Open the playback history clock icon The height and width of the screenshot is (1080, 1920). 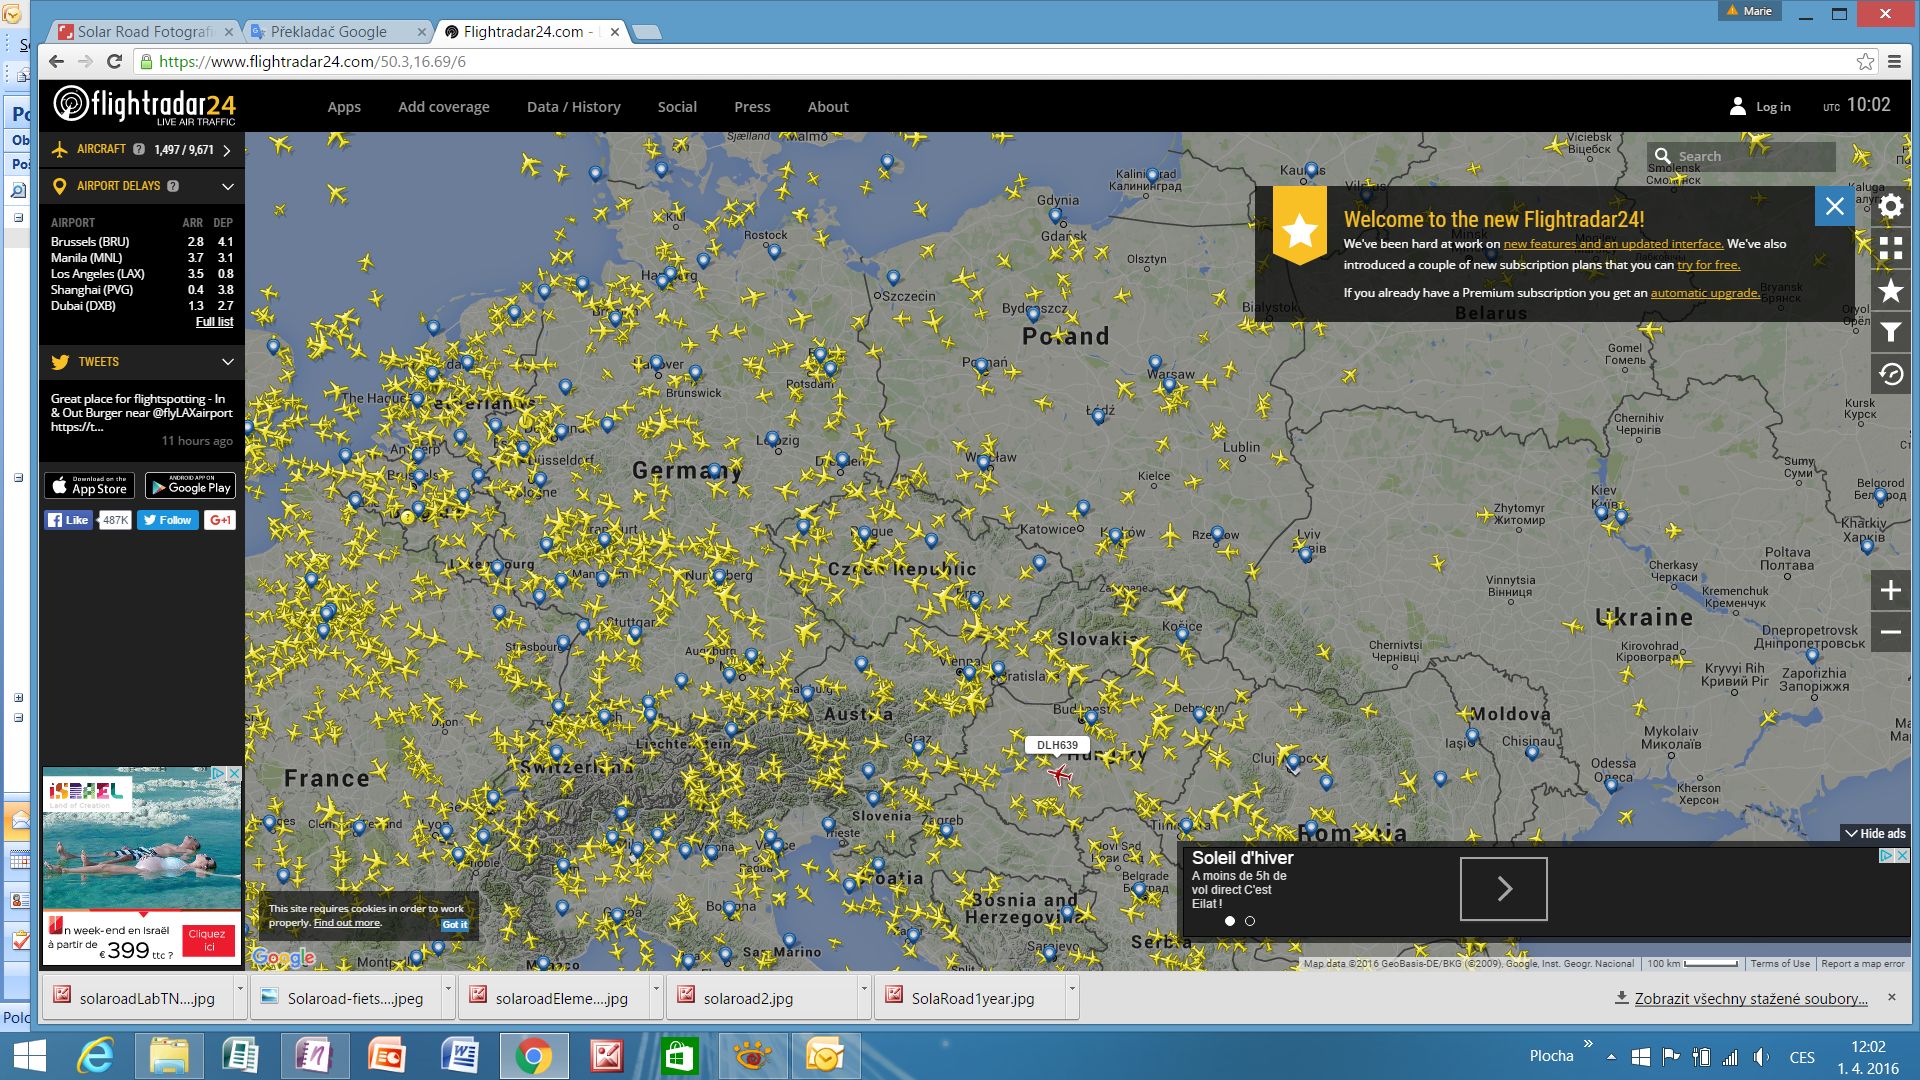1890,375
